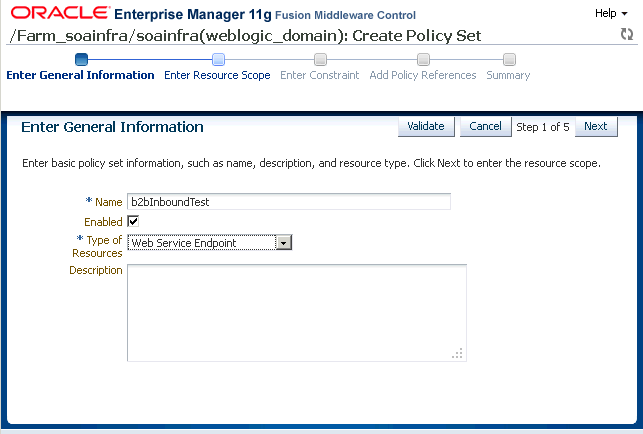Image resolution: width=643 pixels, height=434 pixels.
Task: Click the Summary step marker
Action: tap(509, 59)
